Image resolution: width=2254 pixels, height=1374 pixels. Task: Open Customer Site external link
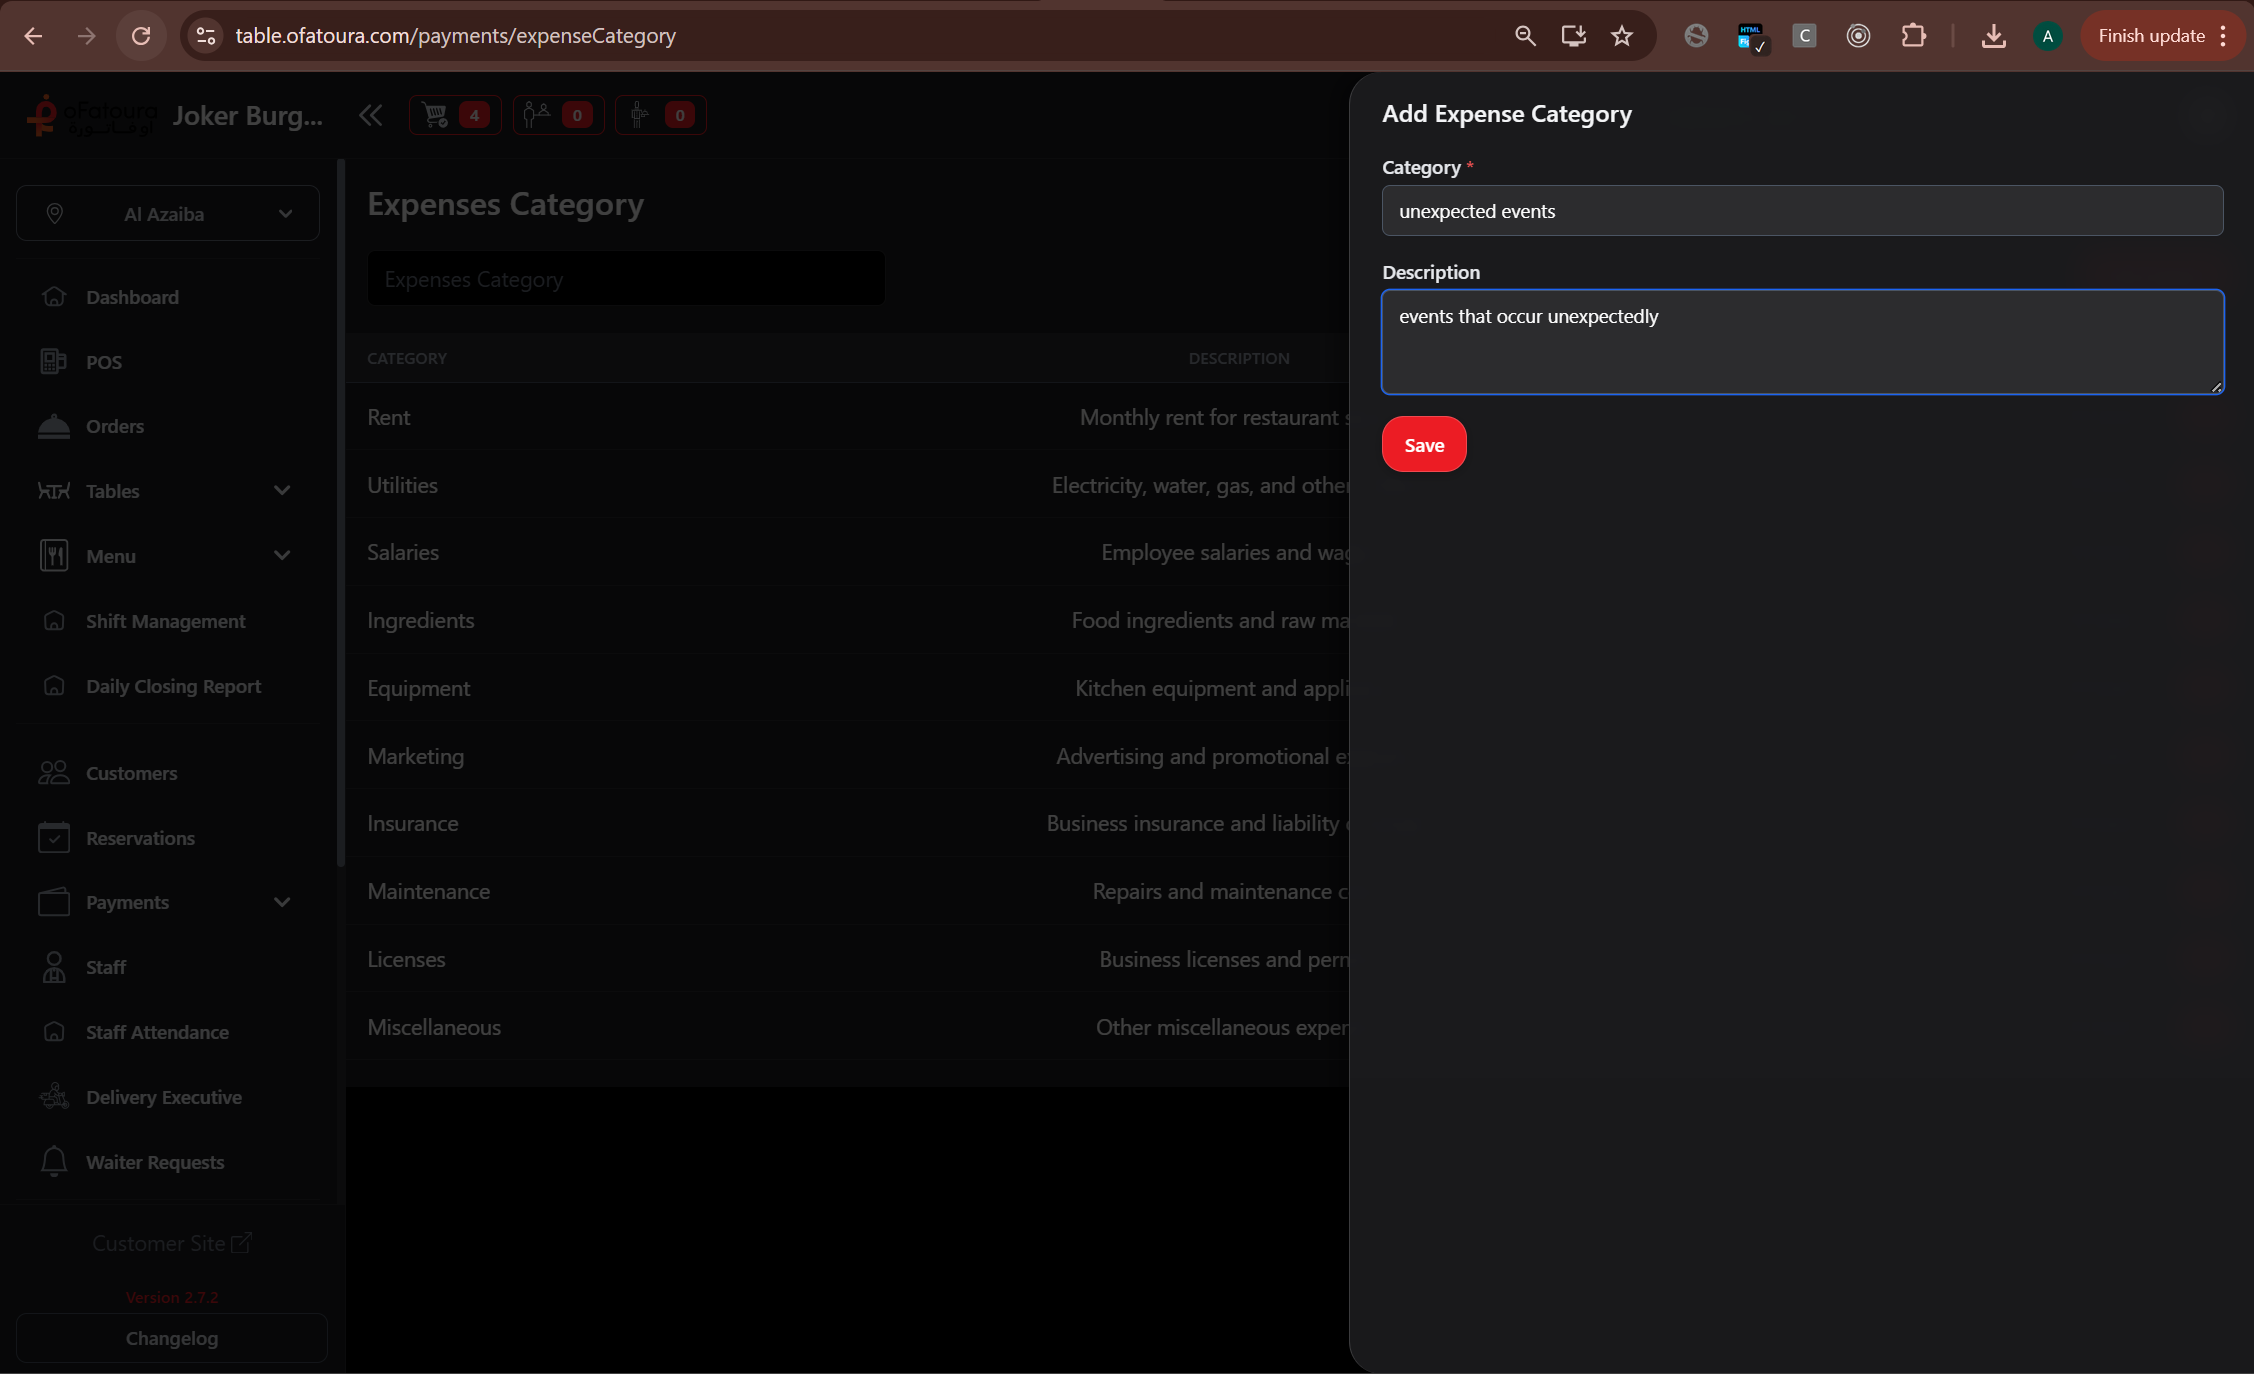(x=171, y=1243)
